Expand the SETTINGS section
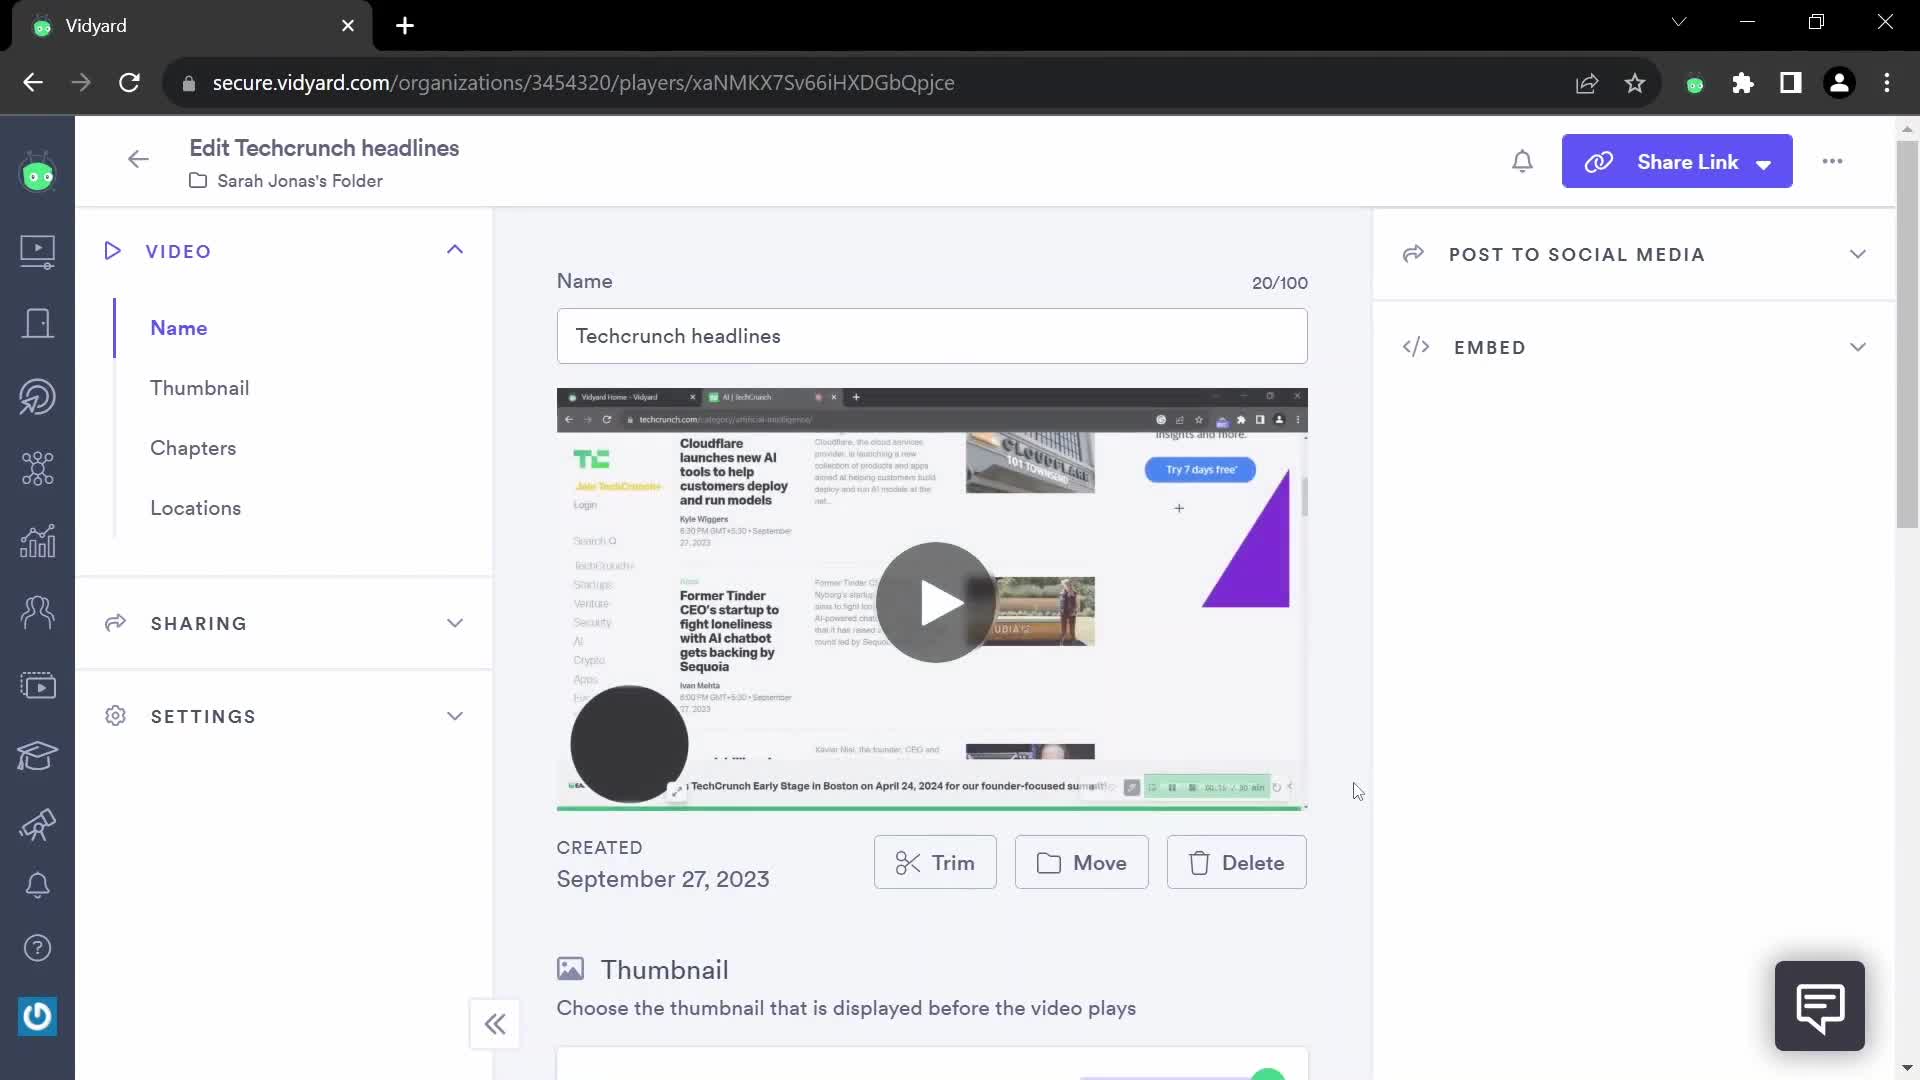This screenshot has width=1920, height=1080. (455, 716)
